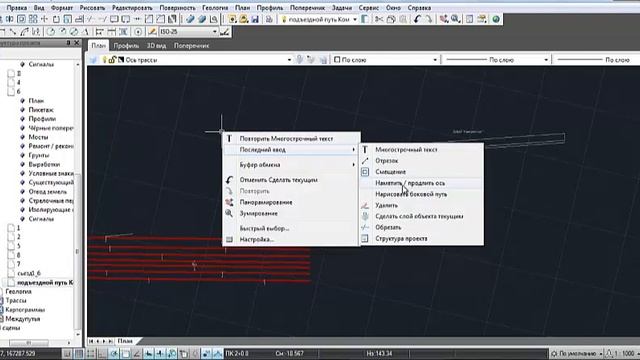Select Мосты in the project tree
640x360 pixels.
tap(38, 137)
